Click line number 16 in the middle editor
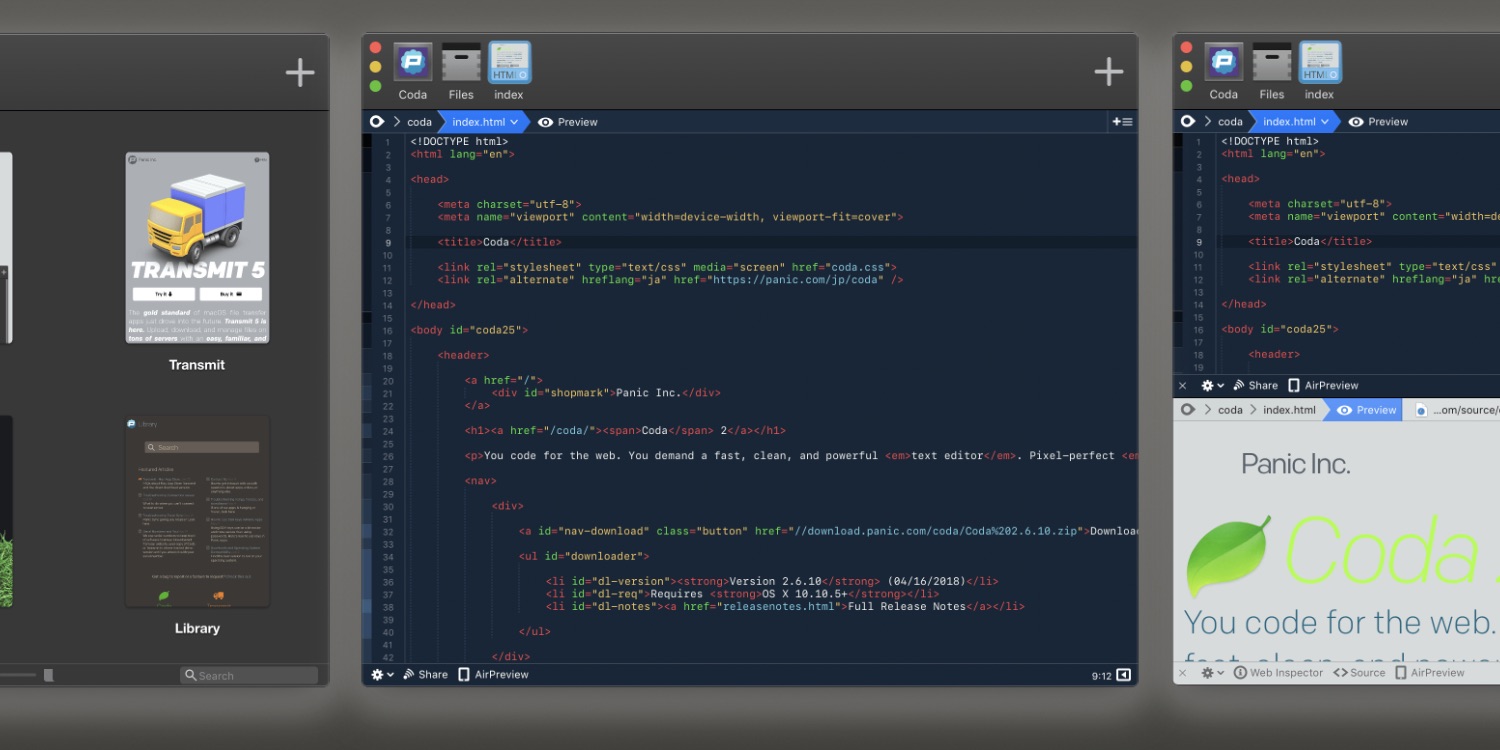The width and height of the screenshot is (1500, 750). tap(387, 330)
